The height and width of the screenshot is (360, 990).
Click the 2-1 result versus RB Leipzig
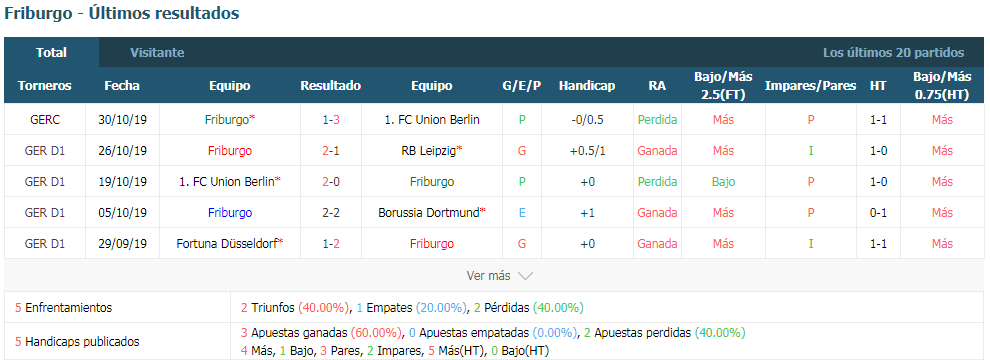(331, 150)
